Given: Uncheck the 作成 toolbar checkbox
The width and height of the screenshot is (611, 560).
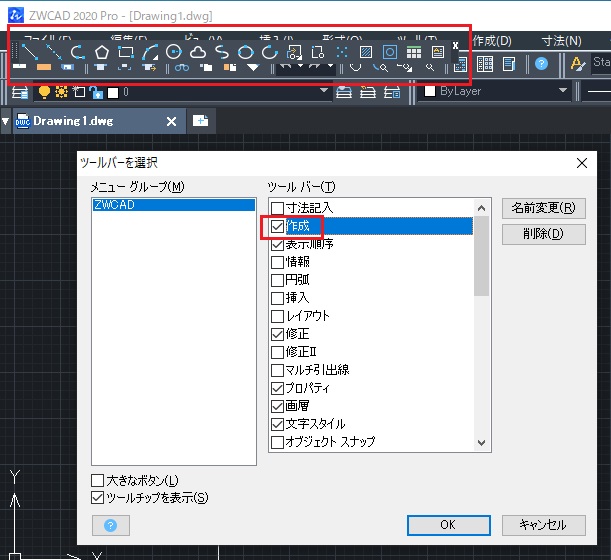Looking at the screenshot, I should click(277, 226).
